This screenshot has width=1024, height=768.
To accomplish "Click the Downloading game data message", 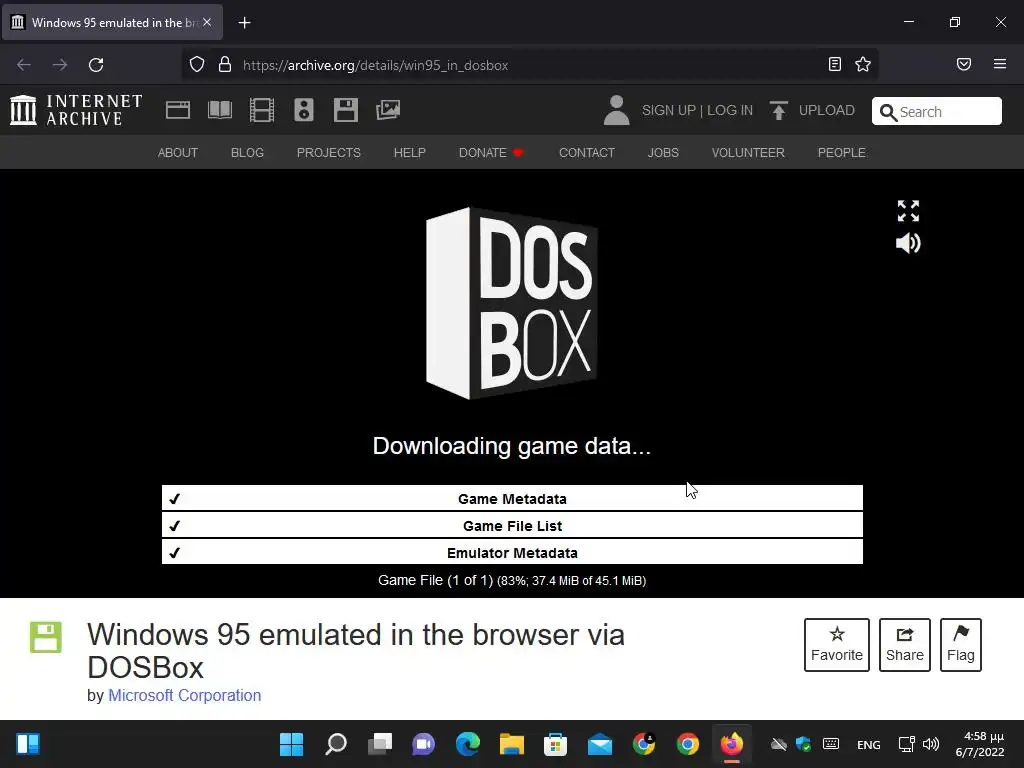I will pos(511,446).
